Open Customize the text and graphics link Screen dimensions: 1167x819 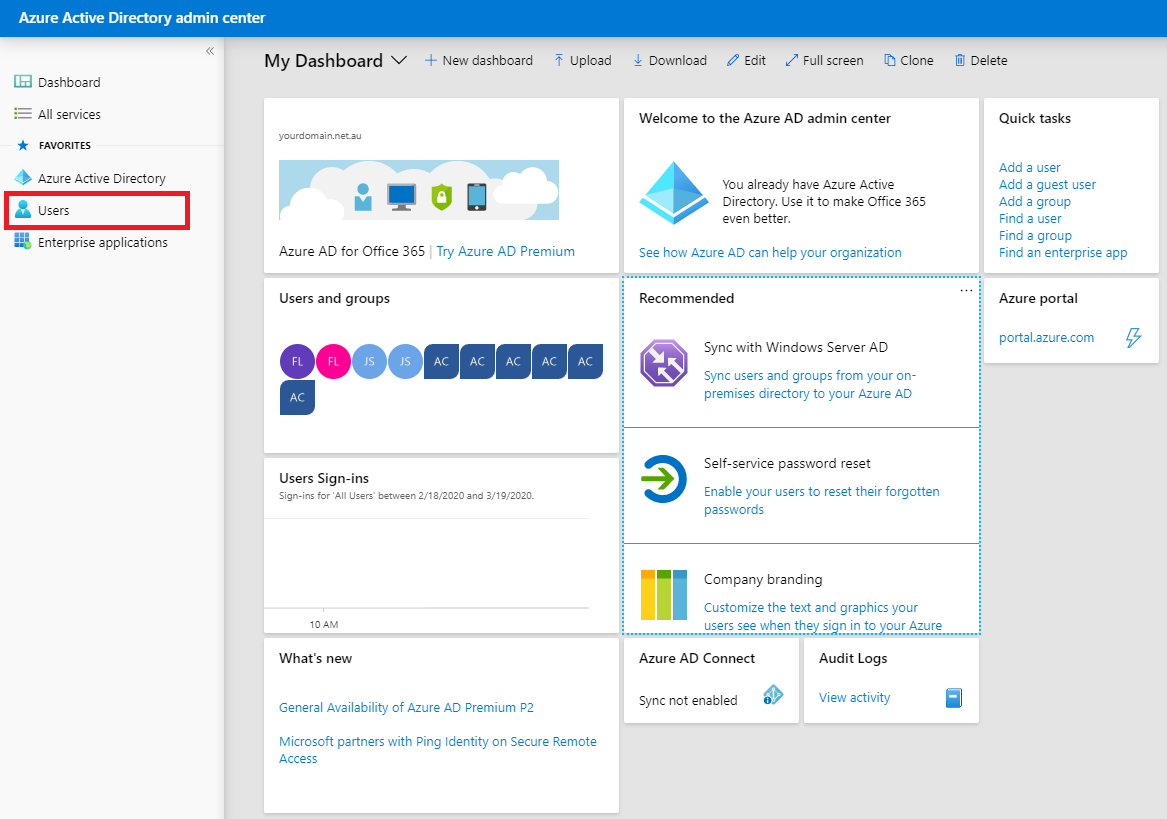coord(823,616)
